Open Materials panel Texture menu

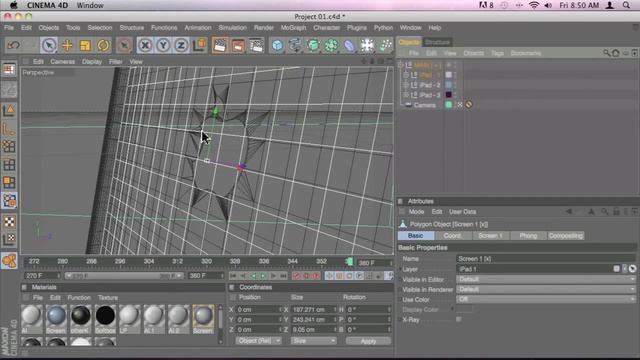(108, 298)
